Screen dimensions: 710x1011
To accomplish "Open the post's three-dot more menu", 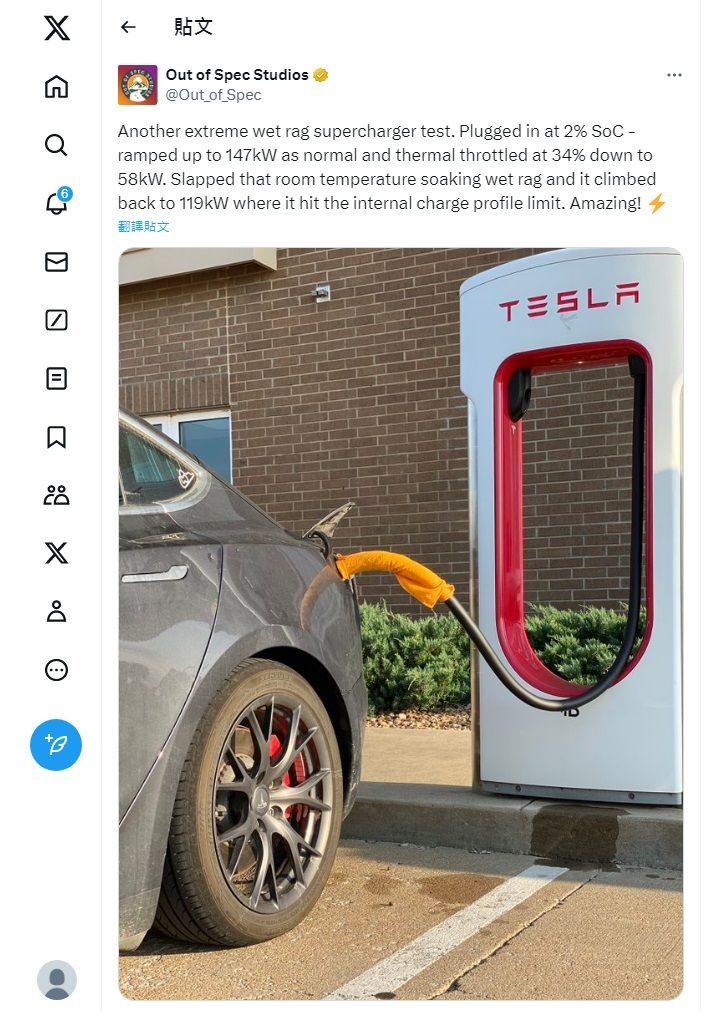I will tap(675, 75).
